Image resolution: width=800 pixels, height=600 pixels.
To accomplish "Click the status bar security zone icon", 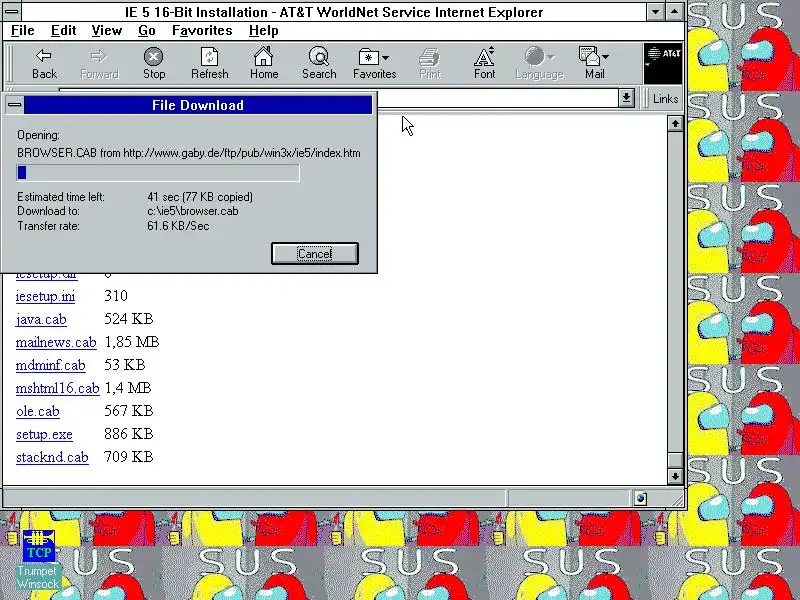I will tap(641, 498).
